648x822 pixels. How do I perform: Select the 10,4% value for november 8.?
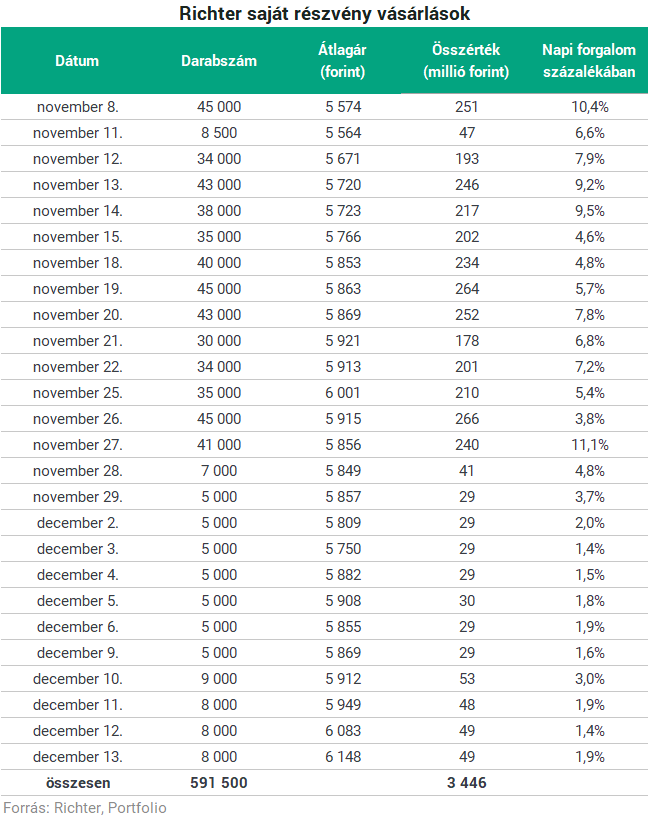[x=590, y=107]
